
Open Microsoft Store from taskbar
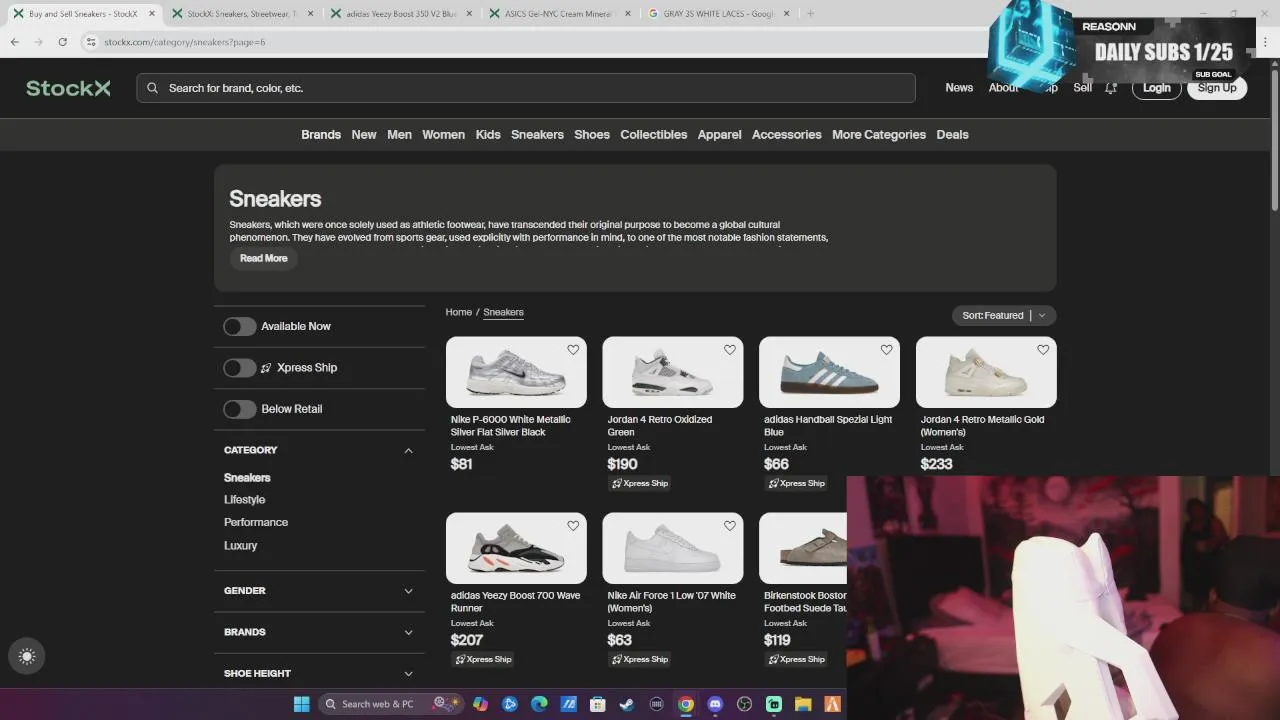598,704
